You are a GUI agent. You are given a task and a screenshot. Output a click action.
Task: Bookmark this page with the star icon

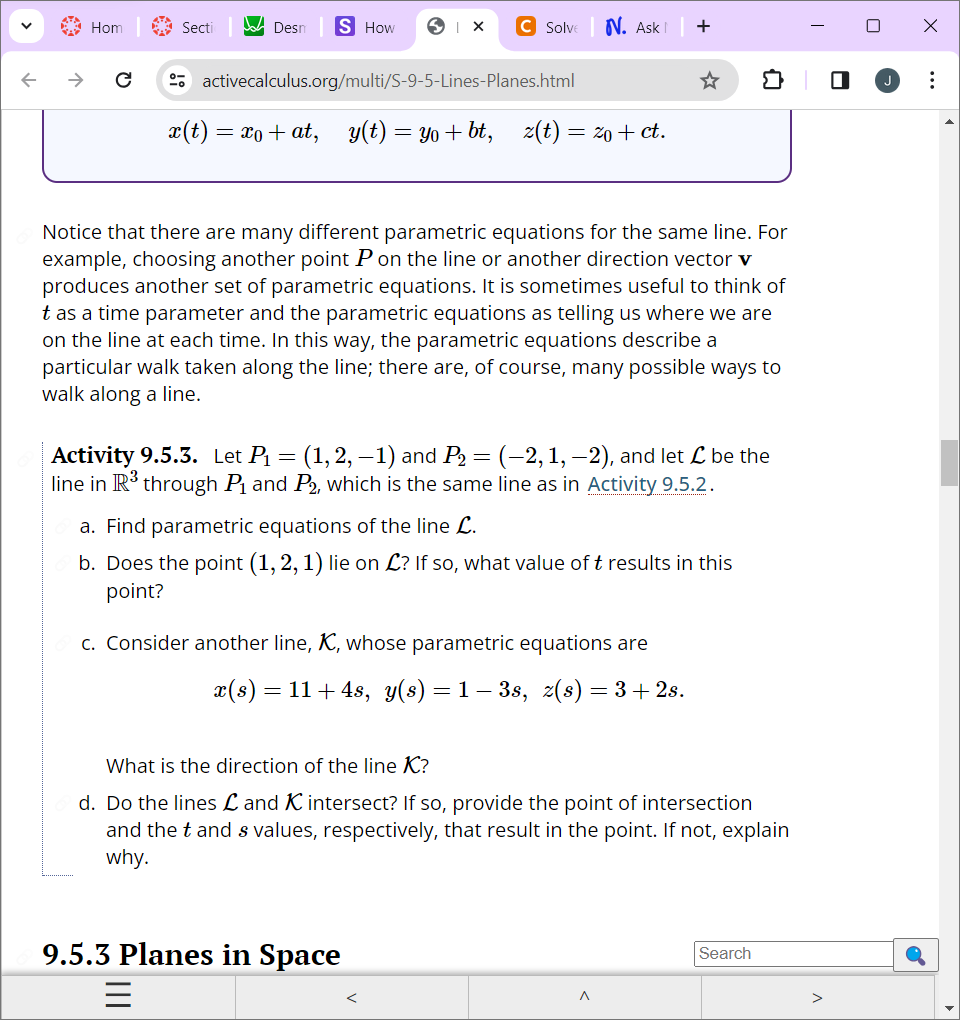(x=710, y=81)
